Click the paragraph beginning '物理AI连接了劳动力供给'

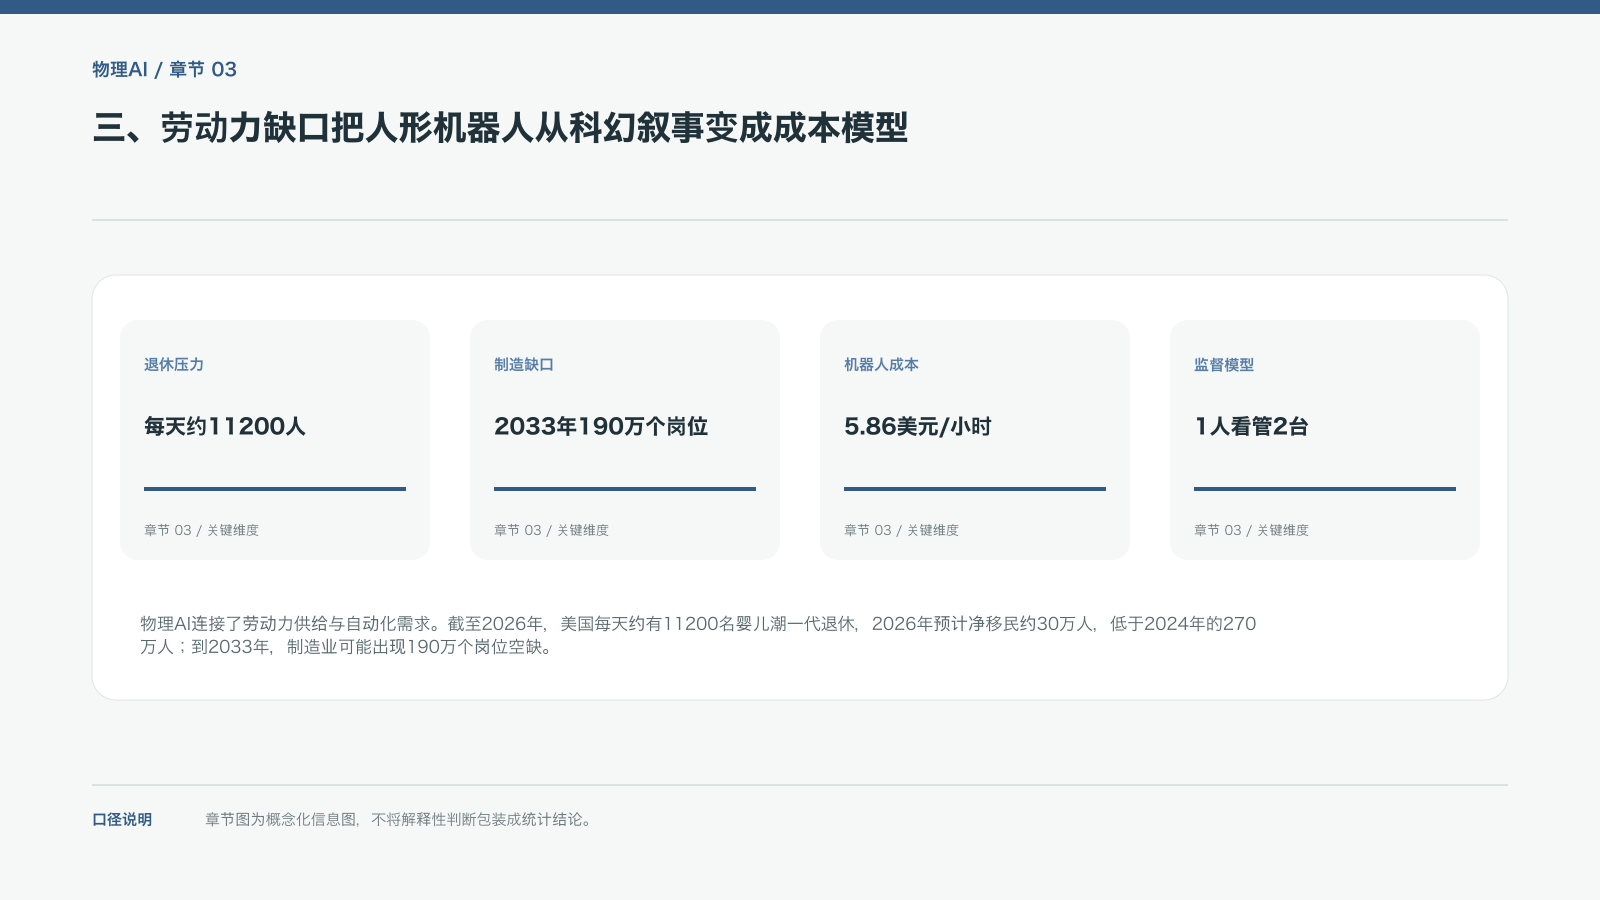698,635
